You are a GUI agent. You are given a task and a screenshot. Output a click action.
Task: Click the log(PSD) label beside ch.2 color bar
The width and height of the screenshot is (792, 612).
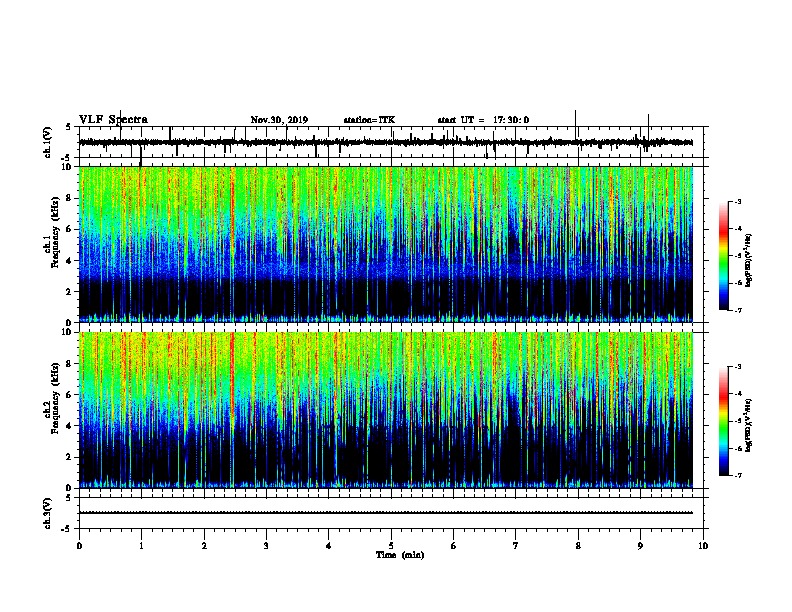coord(748,425)
